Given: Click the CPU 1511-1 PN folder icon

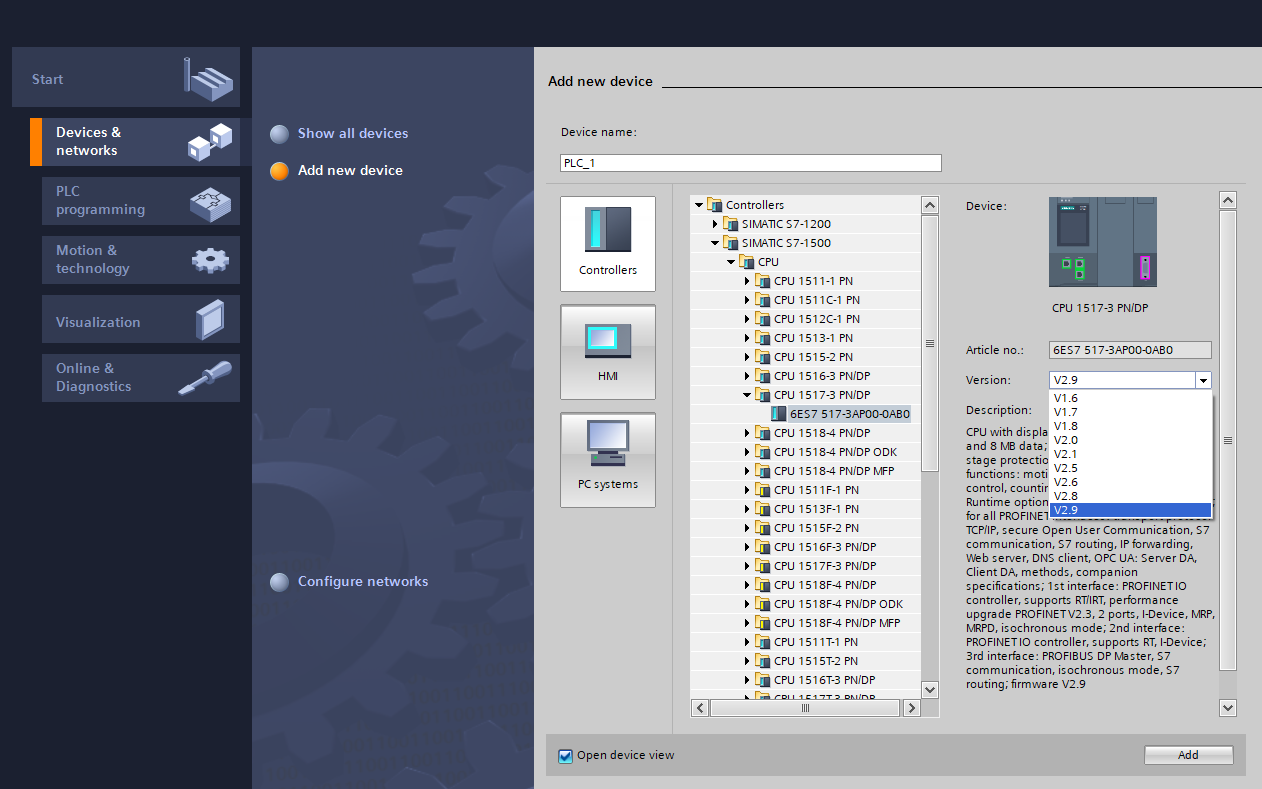Looking at the screenshot, I should click(763, 281).
